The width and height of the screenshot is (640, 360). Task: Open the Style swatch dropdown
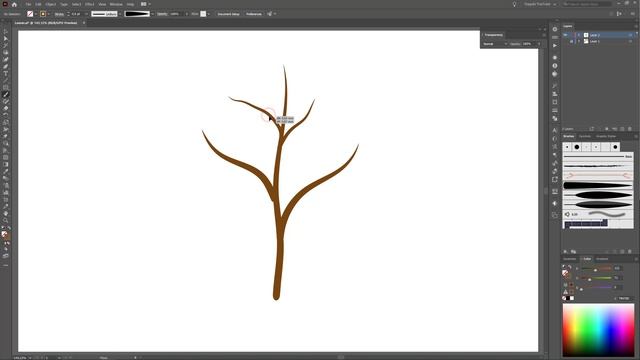tap(209, 14)
